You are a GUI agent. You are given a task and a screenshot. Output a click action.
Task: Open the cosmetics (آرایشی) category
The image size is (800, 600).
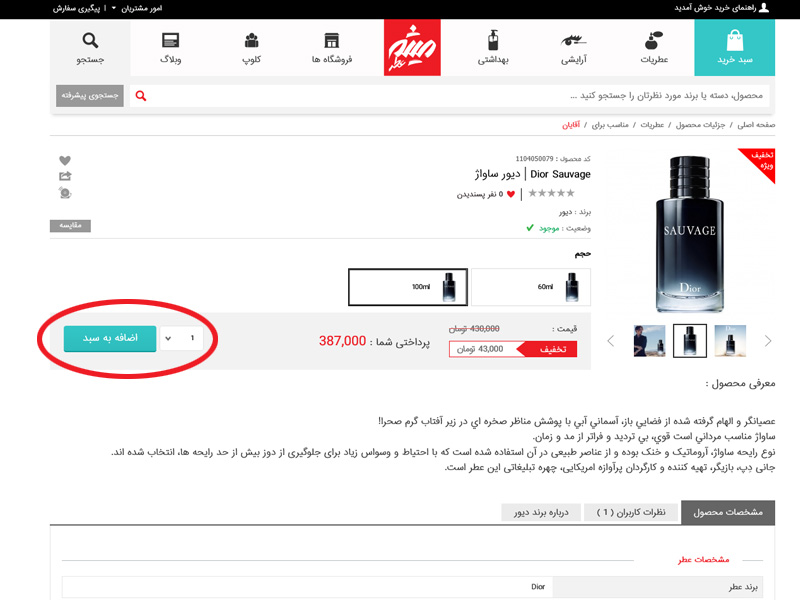(x=573, y=47)
